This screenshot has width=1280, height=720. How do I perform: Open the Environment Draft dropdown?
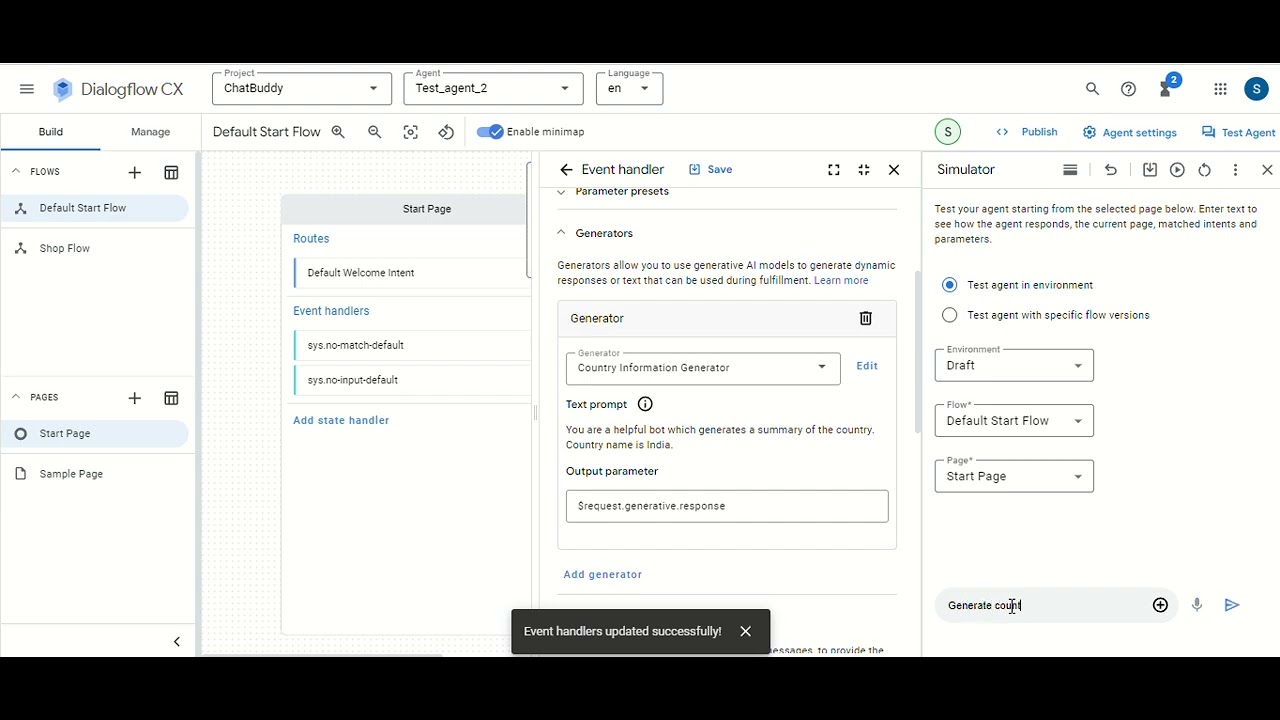pyautogui.click(x=1014, y=365)
